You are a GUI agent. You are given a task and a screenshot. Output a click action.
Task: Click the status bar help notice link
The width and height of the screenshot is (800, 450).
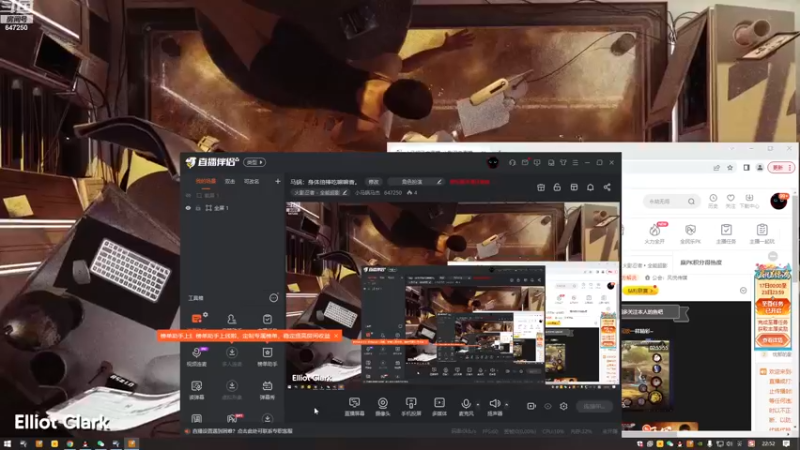point(243,431)
